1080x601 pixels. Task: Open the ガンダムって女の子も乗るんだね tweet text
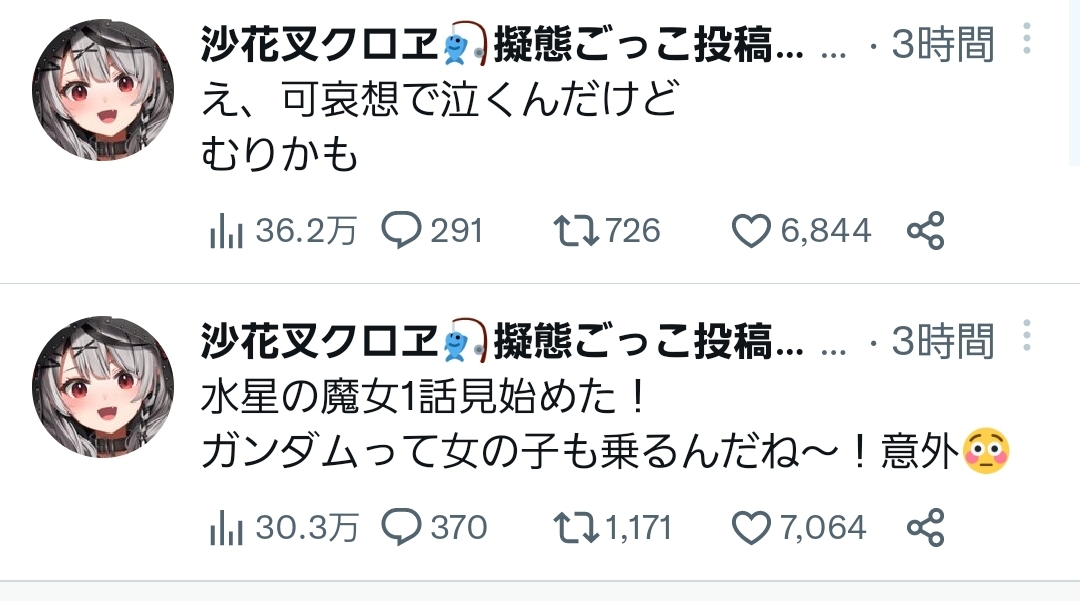click(580, 453)
